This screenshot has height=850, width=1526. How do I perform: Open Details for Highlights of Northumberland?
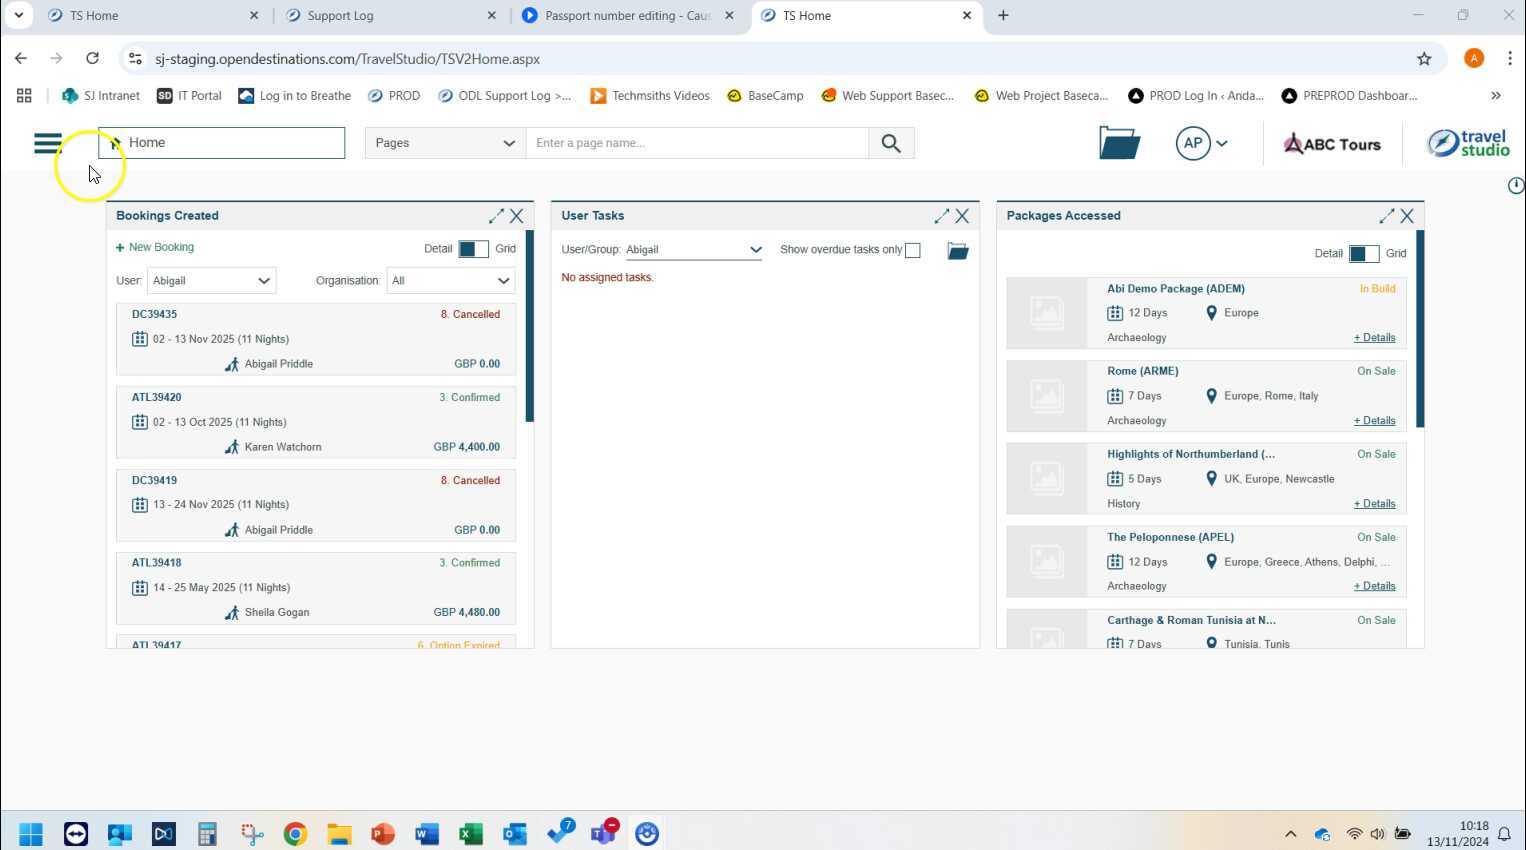1374,504
